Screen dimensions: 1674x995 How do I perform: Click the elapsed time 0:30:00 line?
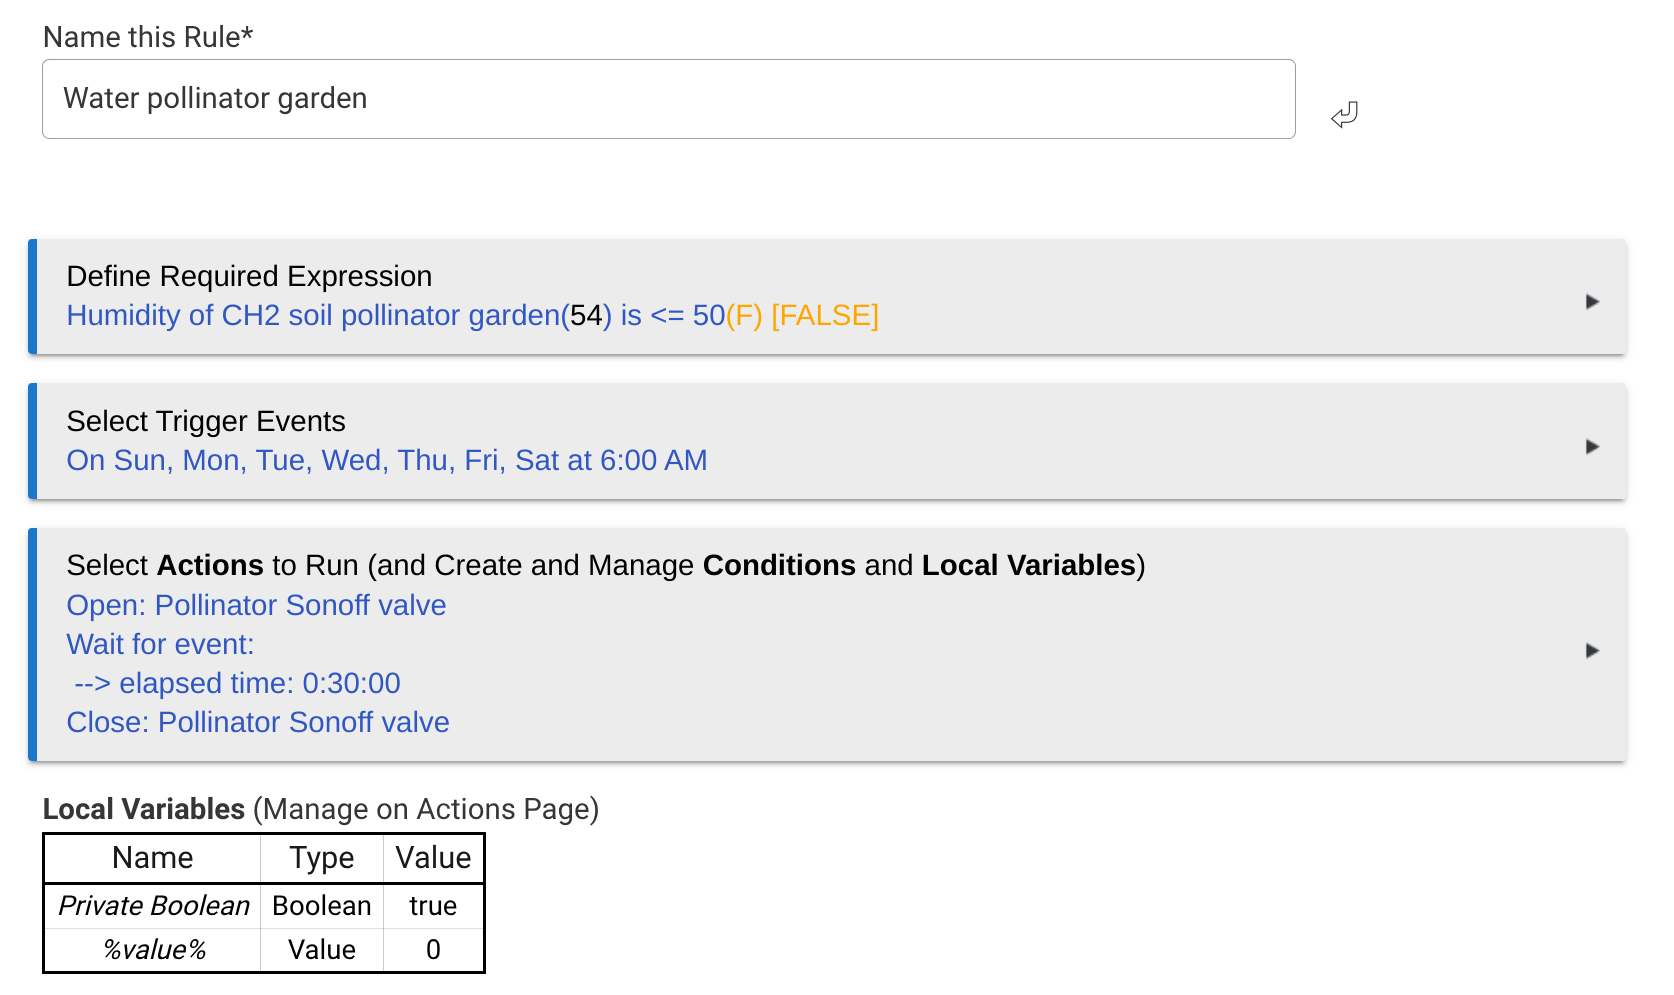[237, 683]
